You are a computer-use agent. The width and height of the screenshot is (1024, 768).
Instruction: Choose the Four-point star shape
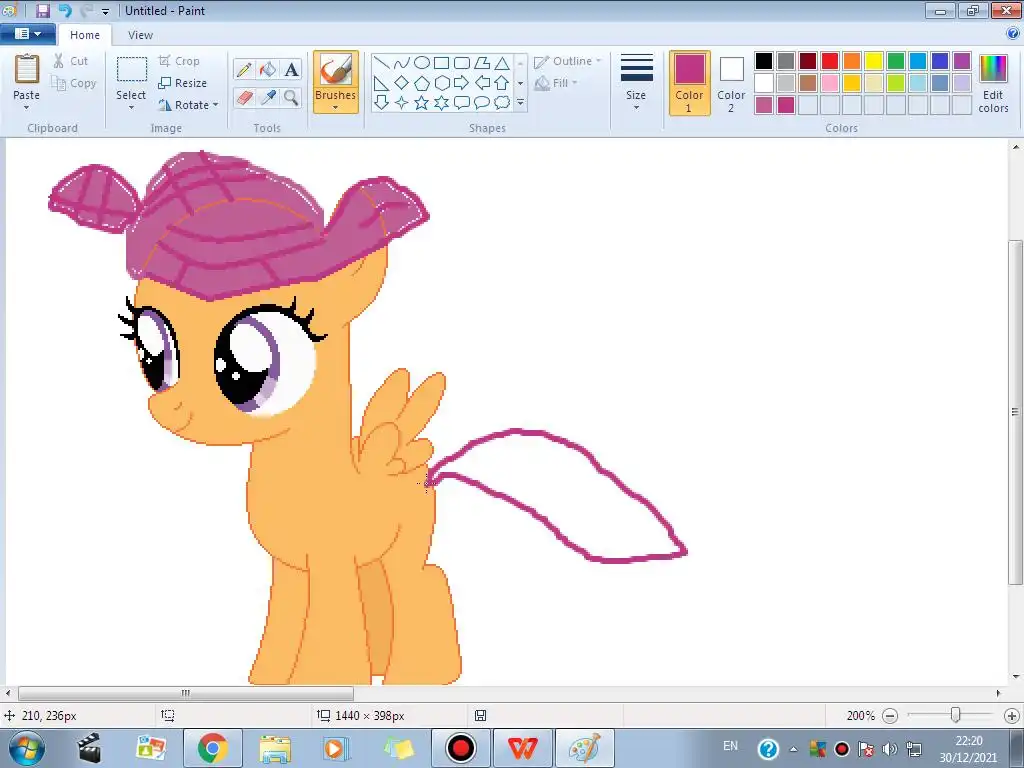click(402, 103)
